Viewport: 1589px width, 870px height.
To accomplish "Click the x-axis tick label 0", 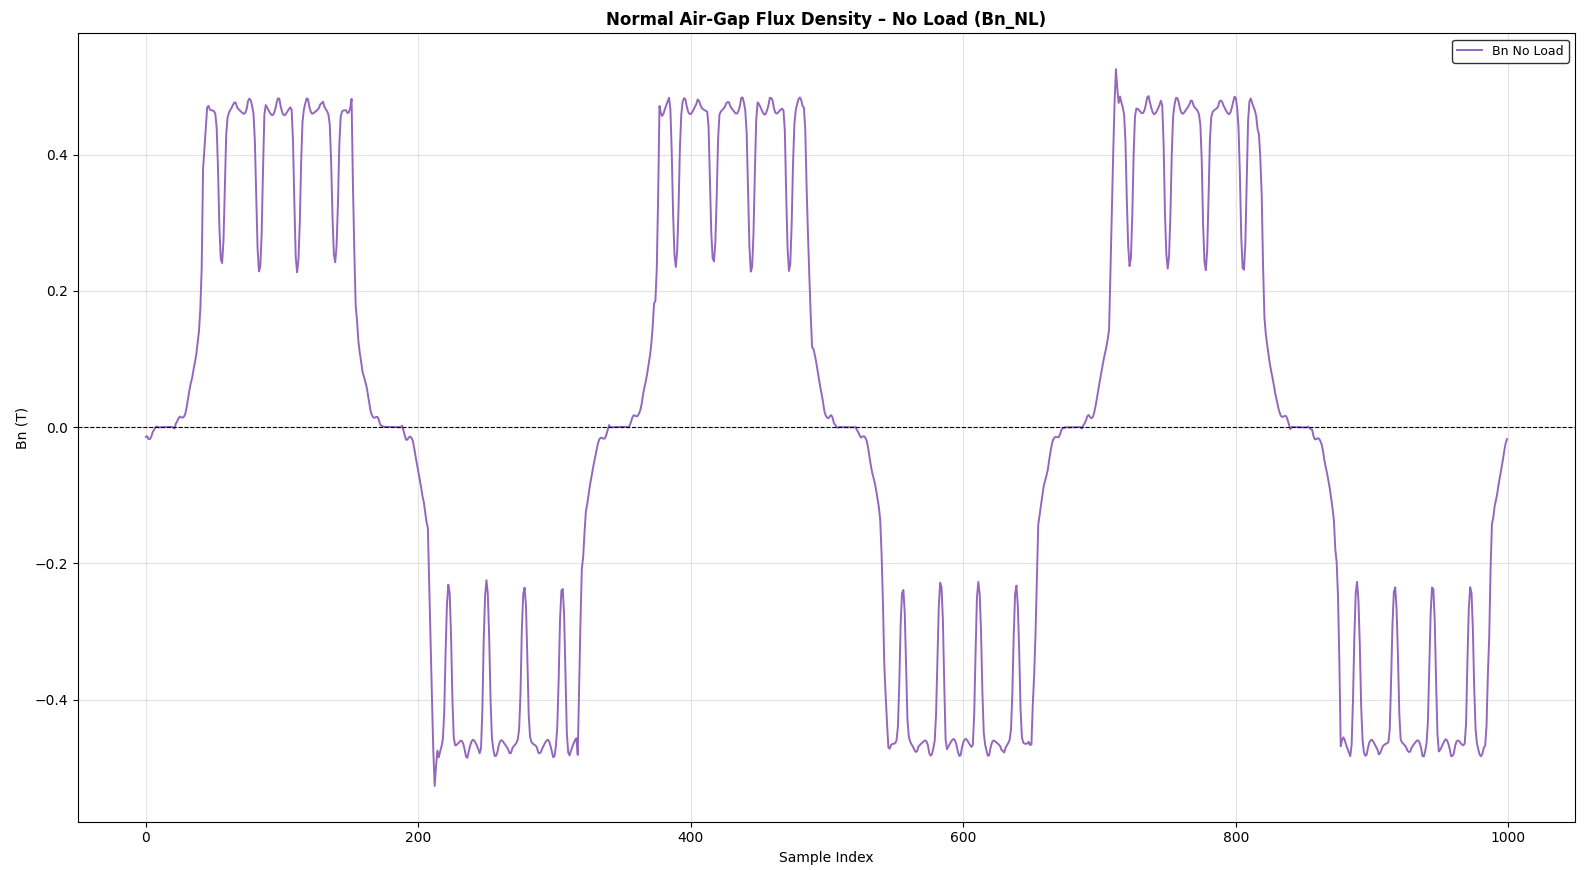I will (x=146, y=838).
